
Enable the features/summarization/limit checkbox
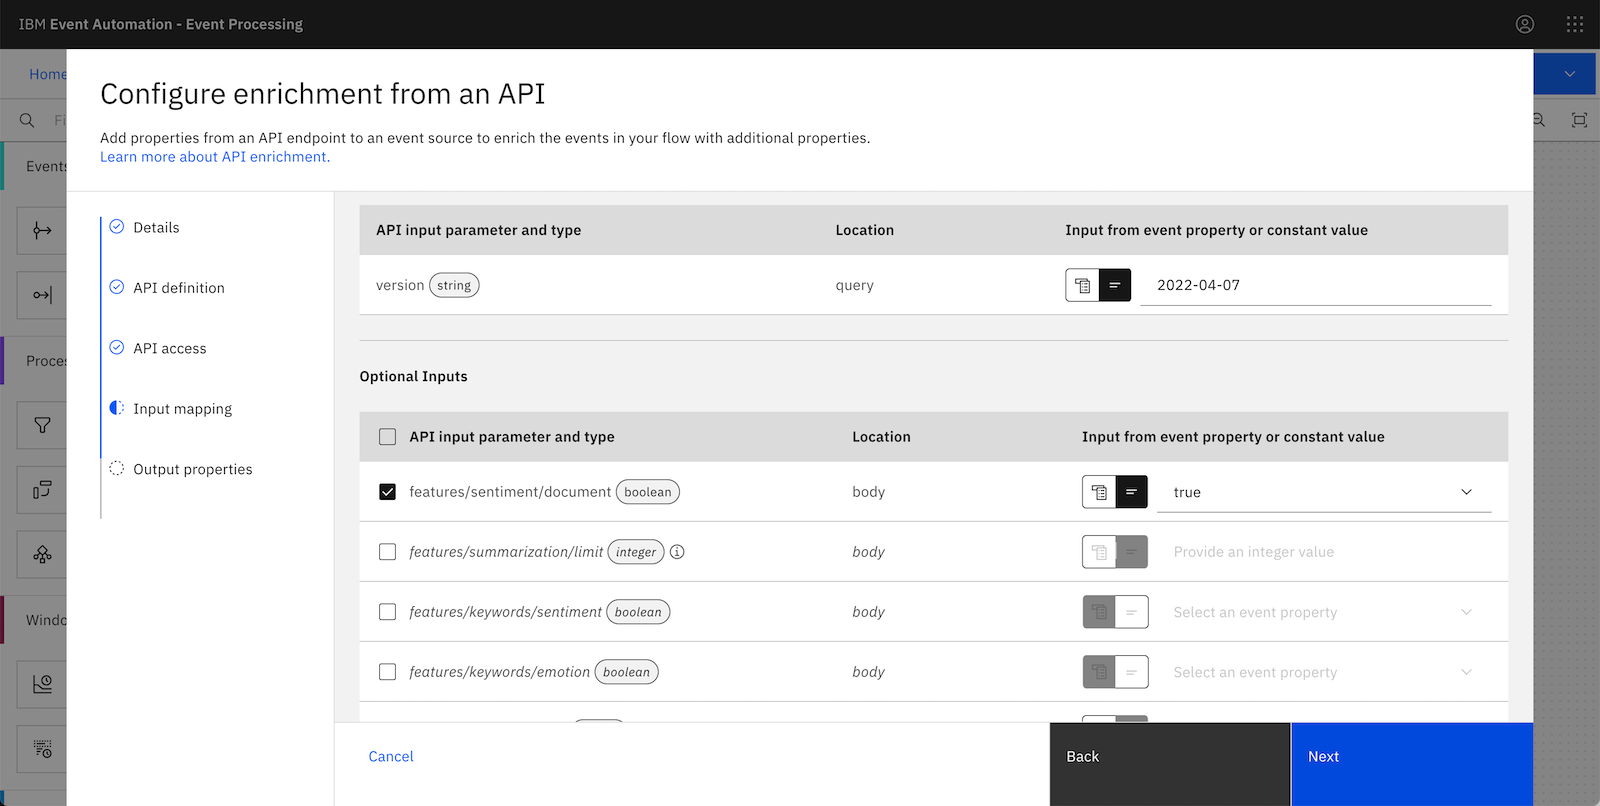[x=388, y=552]
